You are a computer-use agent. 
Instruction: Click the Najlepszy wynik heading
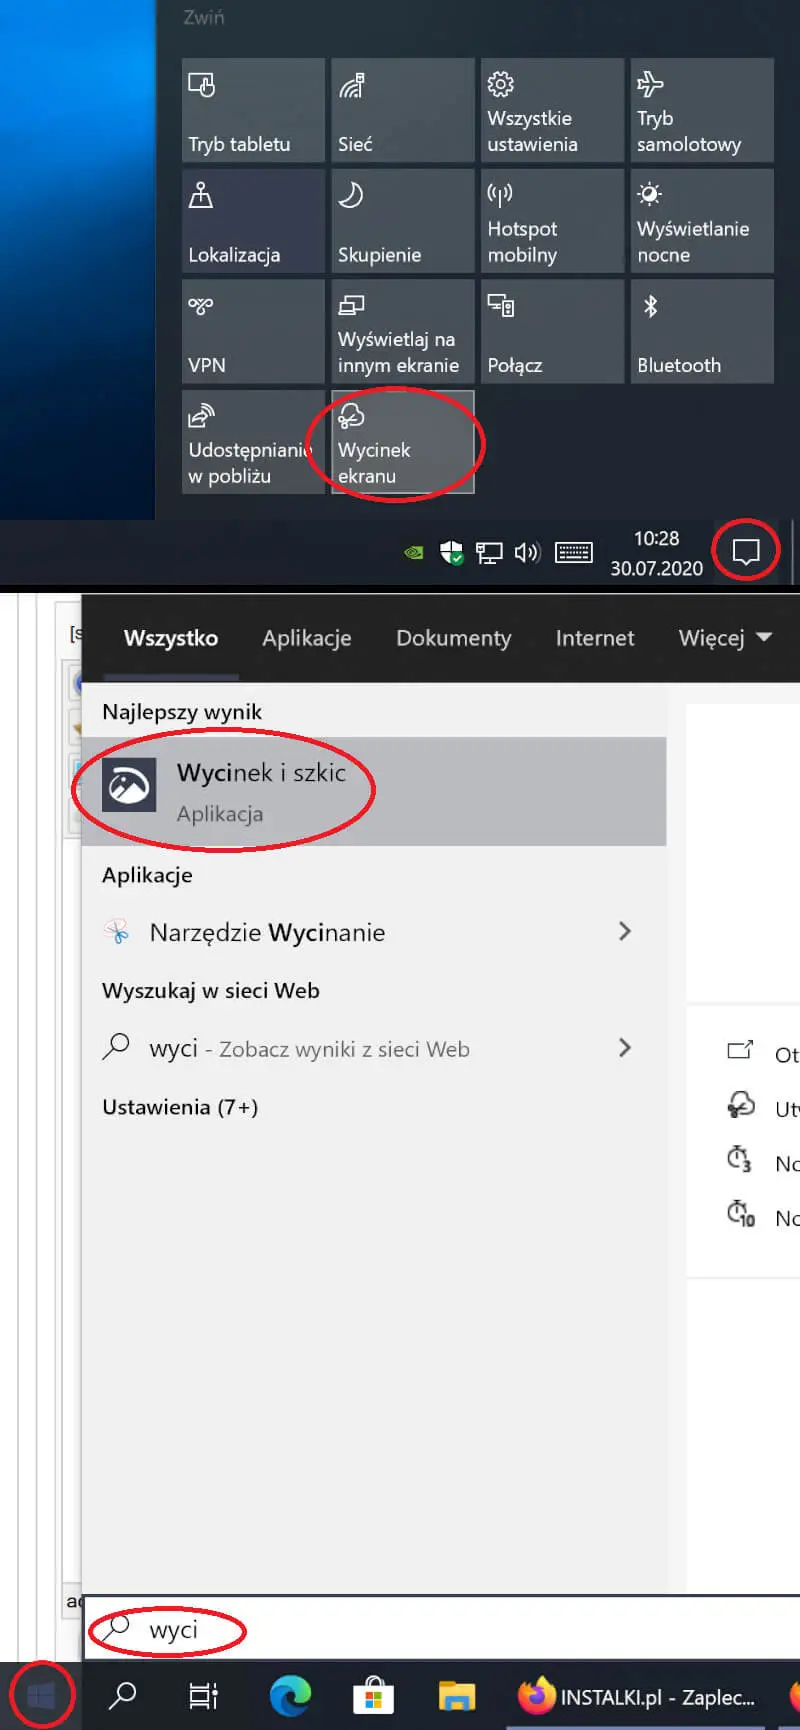(182, 712)
